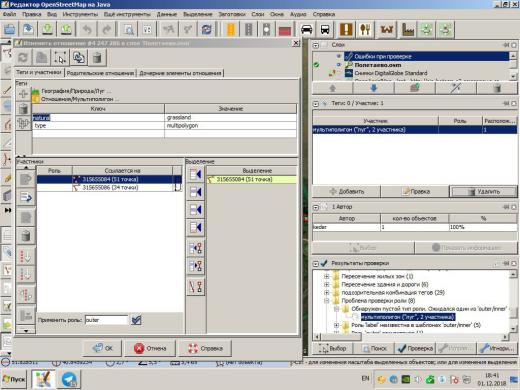Expand Пересечение здания и дороги (6) node
The width and height of the screenshot is (520, 390).
327,284
